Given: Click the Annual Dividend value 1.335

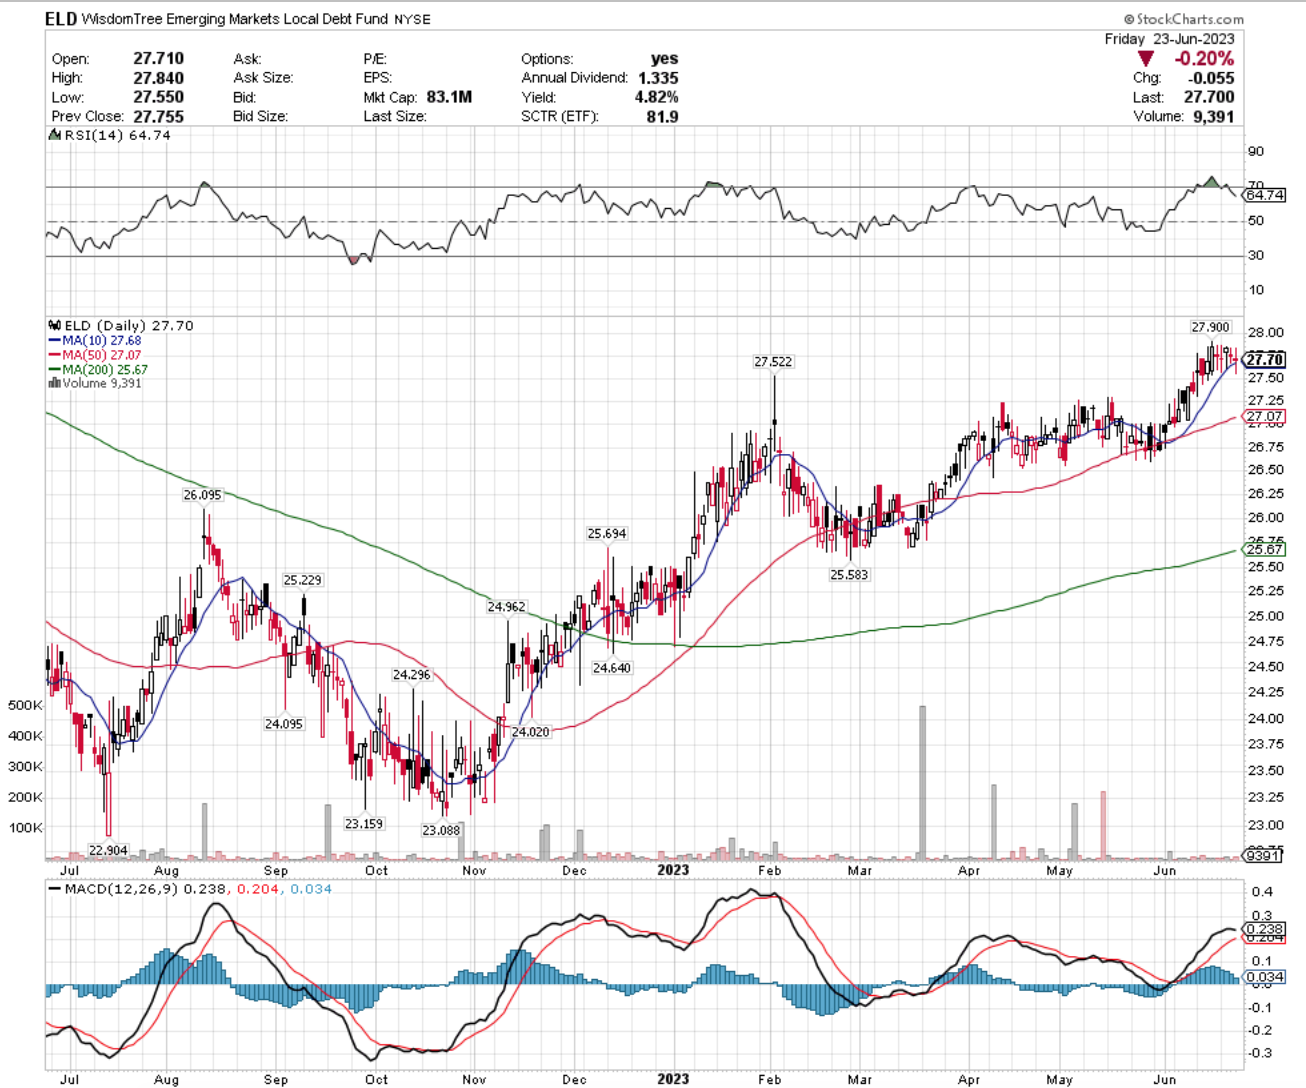Looking at the screenshot, I should (x=658, y=78).
